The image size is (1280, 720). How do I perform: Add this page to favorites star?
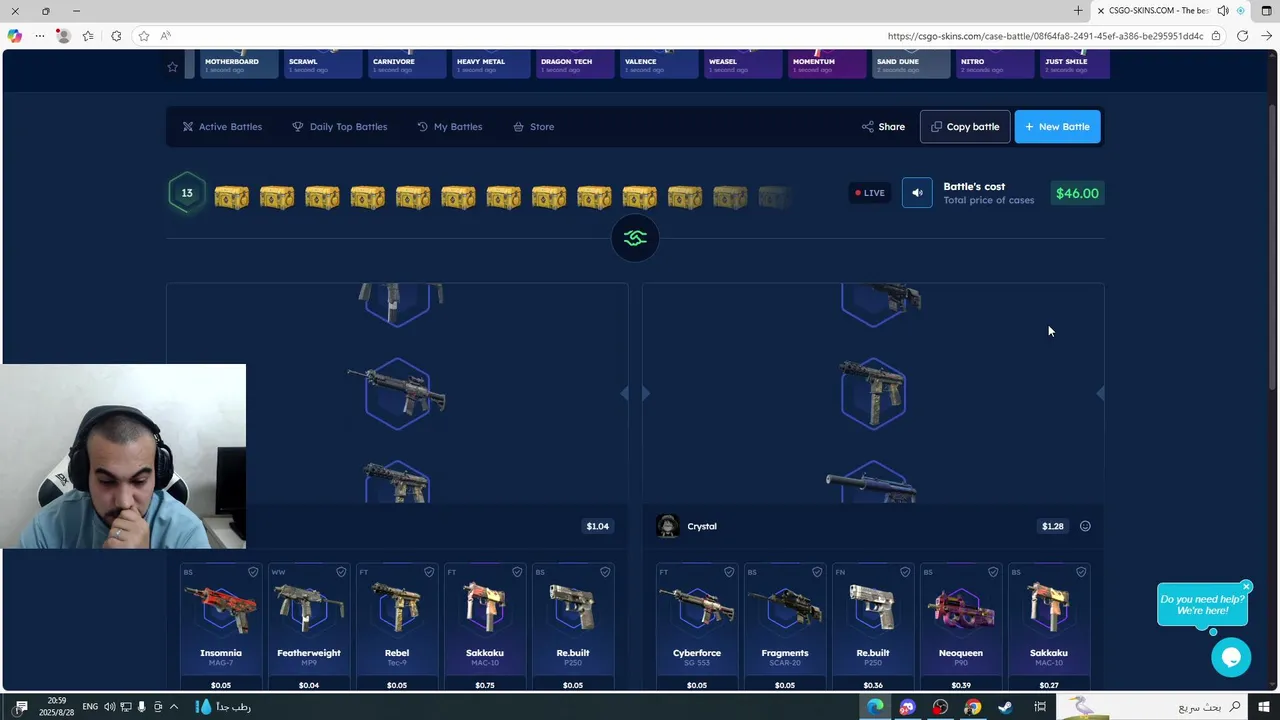click(x=144, y=36)
